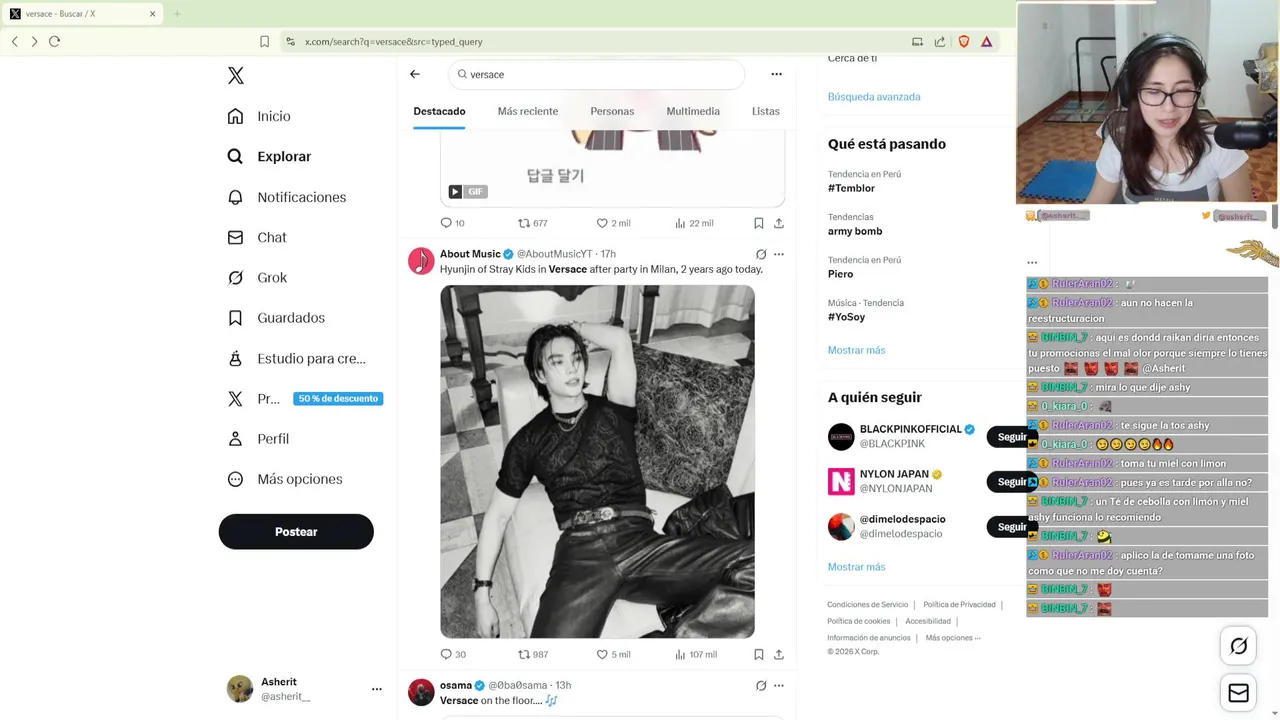Open osama profile avatar
The width and height of the screenshot is (1280, 720).
[421, 692]
